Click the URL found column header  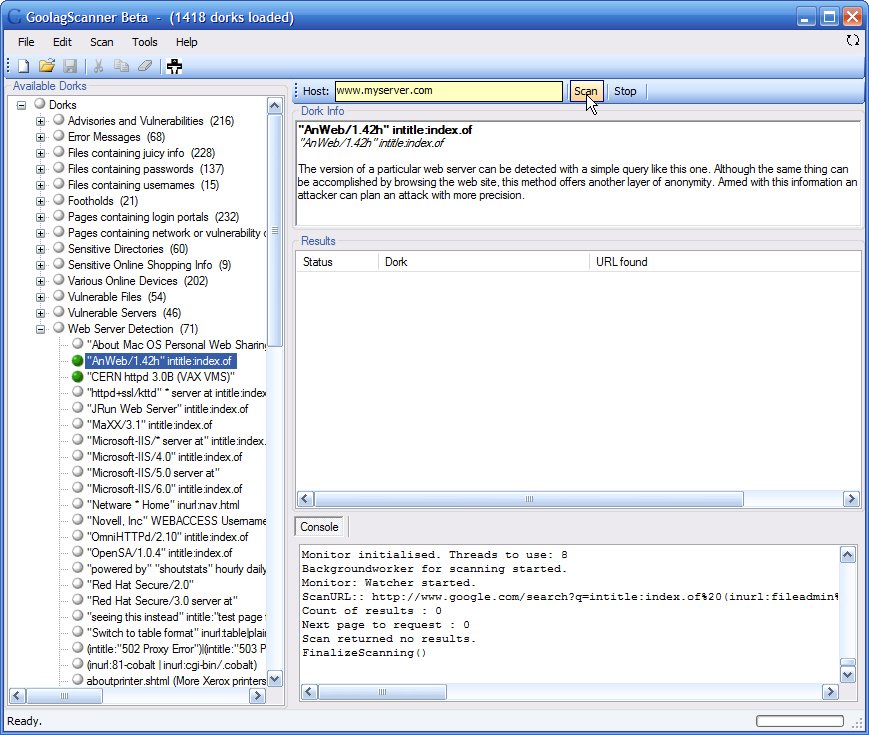click(725, 262)
